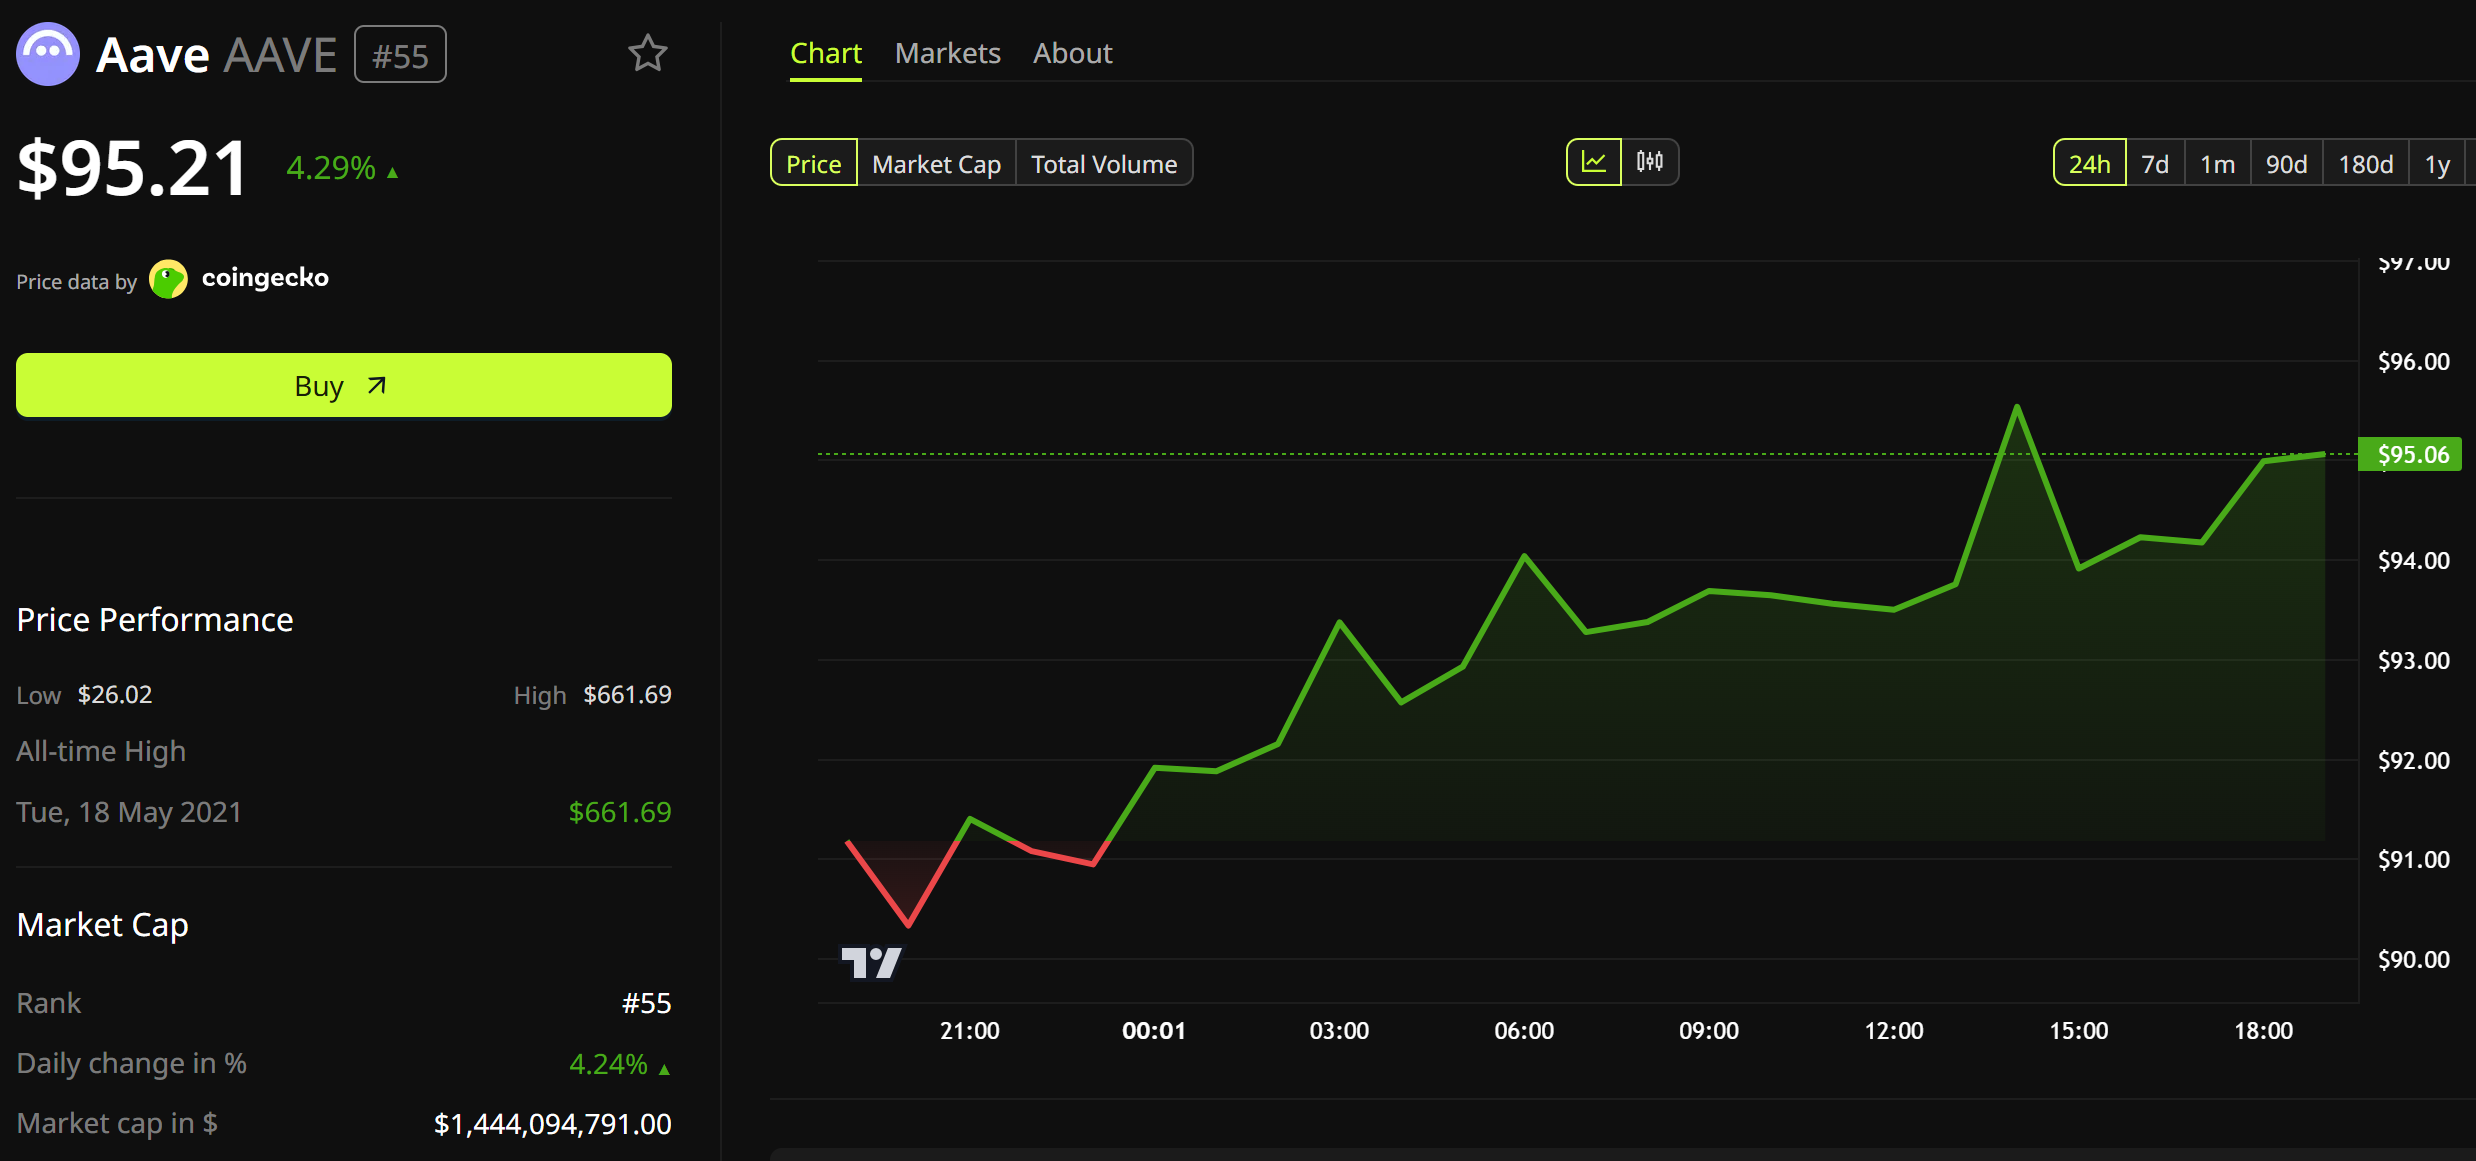2476x1161 pixels.
Task: Switch chart data to Market Cap
Action: tap(936, 163)
